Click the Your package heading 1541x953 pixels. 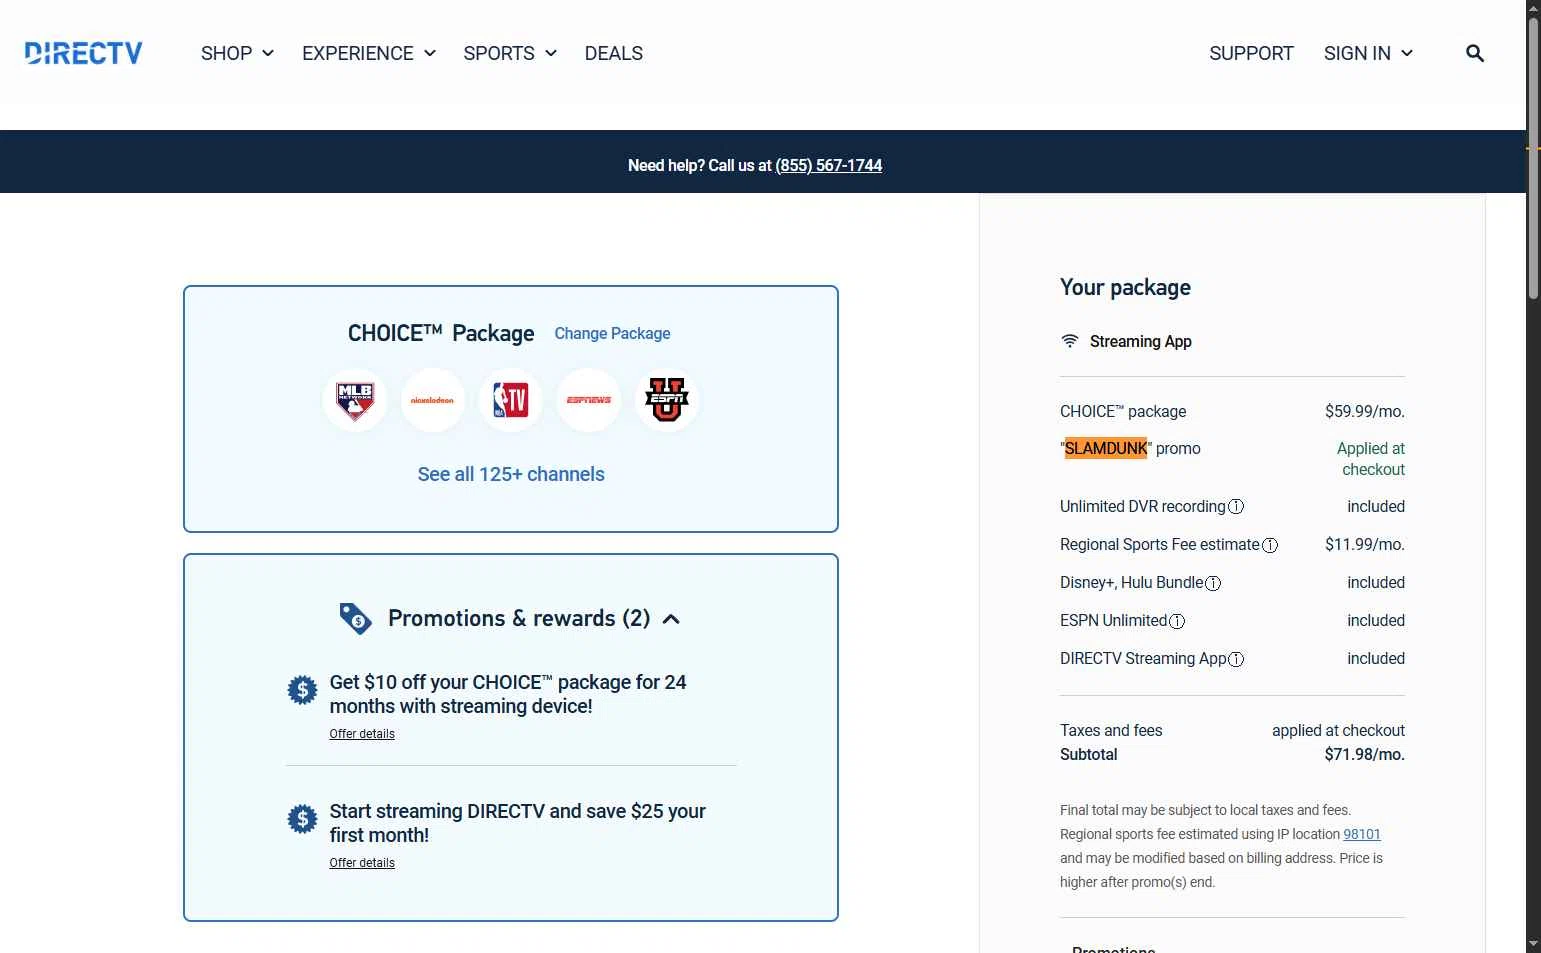1125,288
